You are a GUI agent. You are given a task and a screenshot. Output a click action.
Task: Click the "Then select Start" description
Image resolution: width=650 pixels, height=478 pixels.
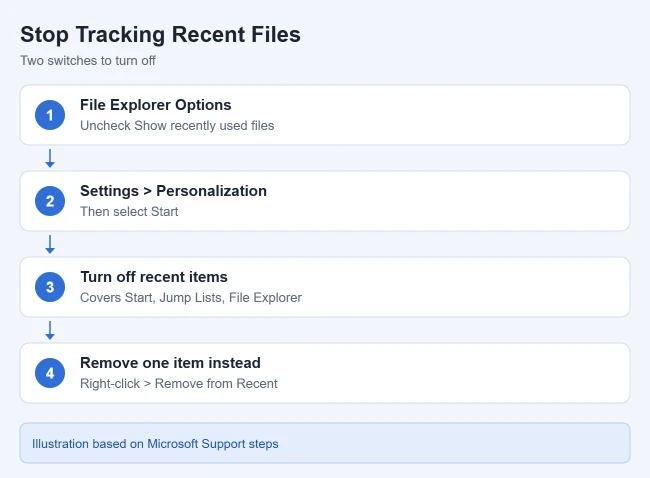129,211
